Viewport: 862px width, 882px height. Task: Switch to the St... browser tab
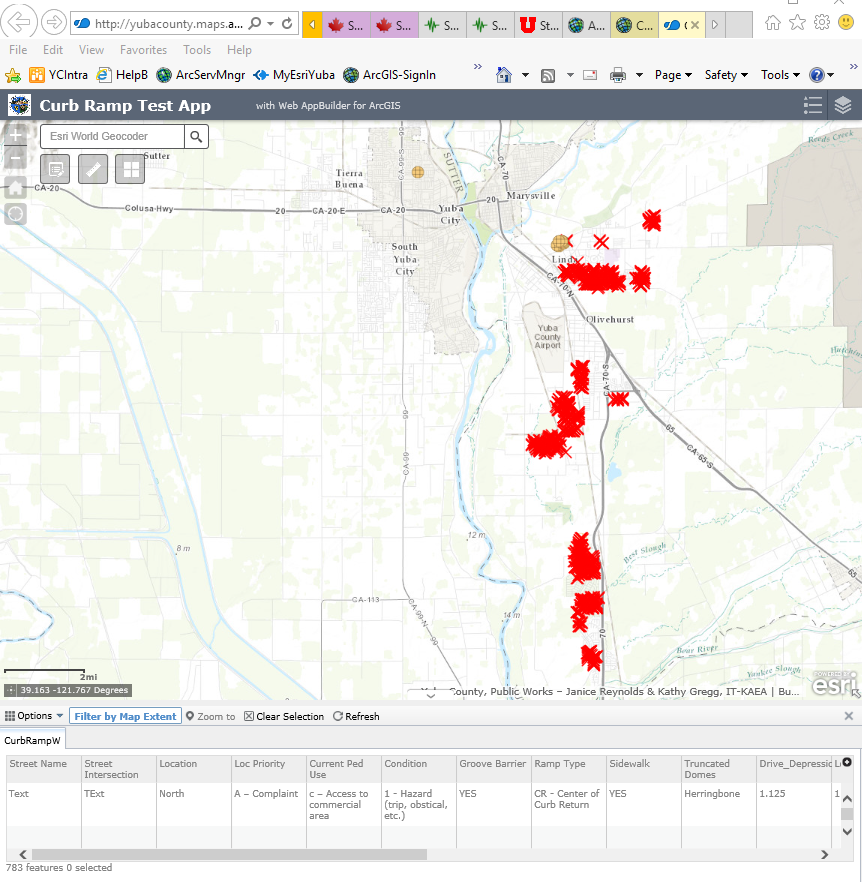(x=538, y=25)
